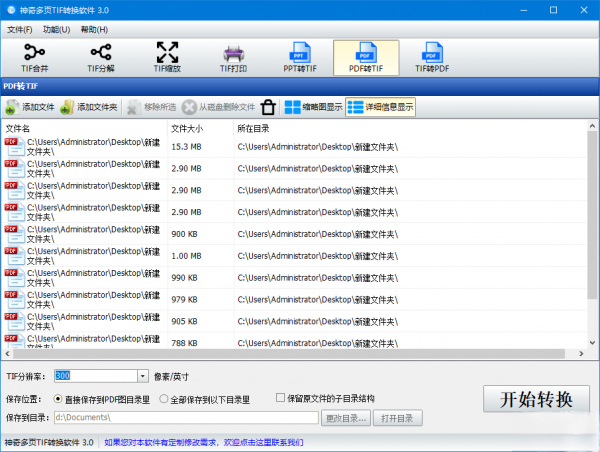
Task: Select the 979 KB size cell
Action: pos(184,300)
